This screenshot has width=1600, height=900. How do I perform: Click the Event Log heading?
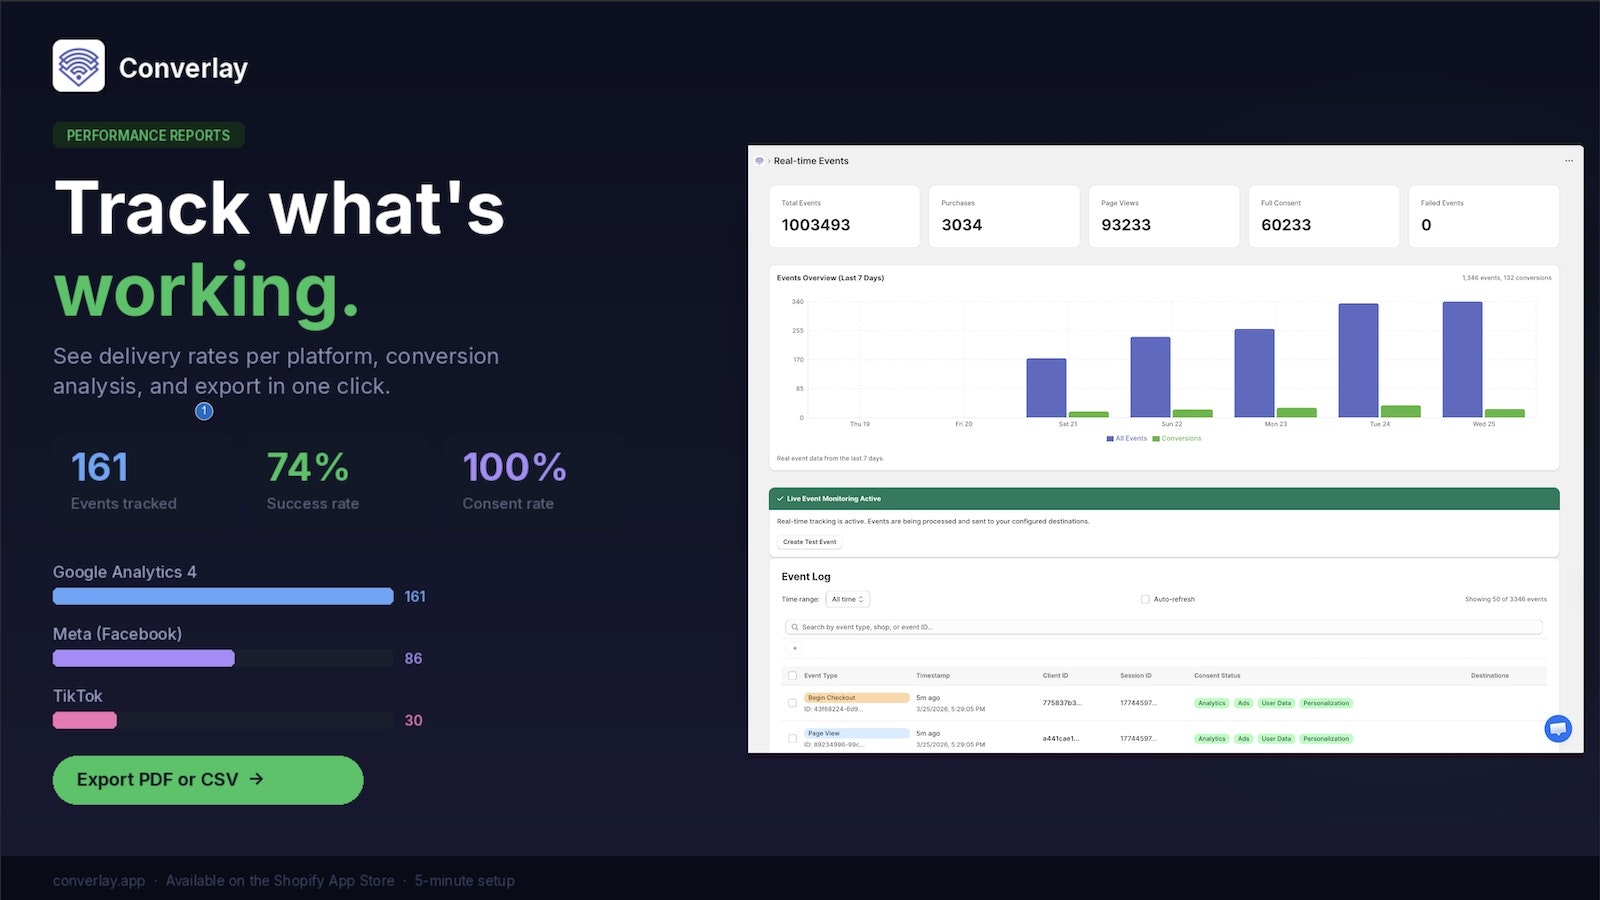806,577
